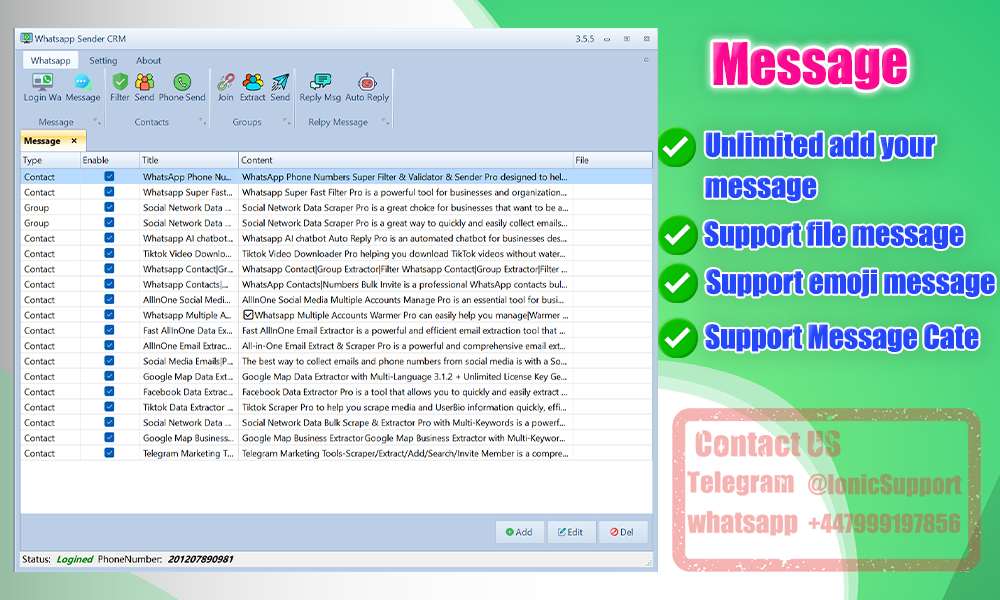Click content 'The best way to collect emails'
Screen dimensions: 1000x600
tap(404, 361)
